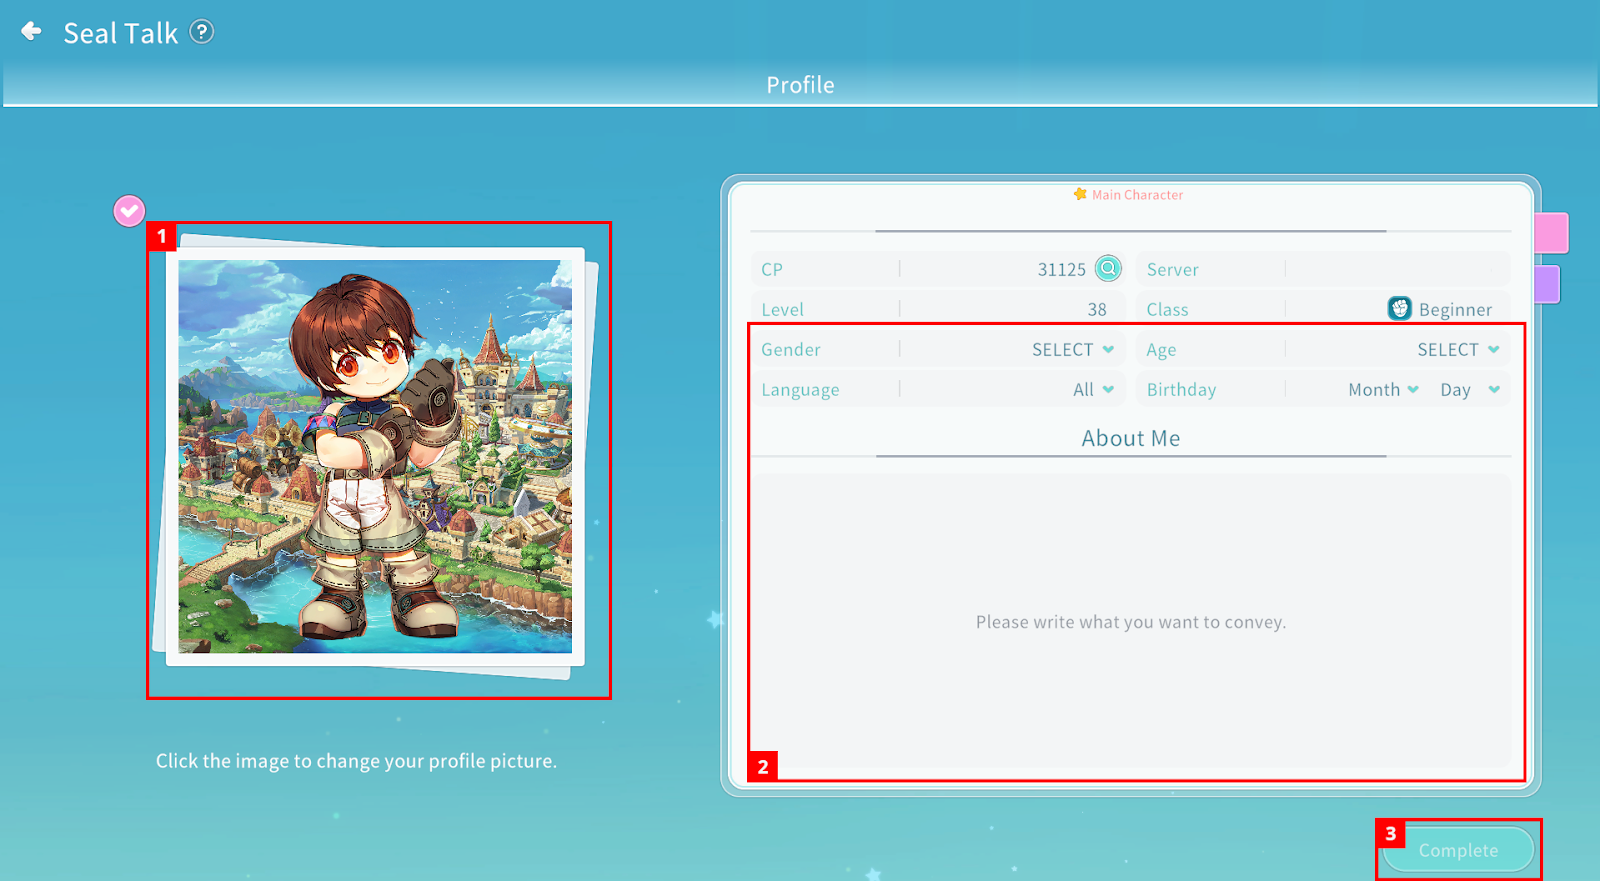Expand the Gender SELECT dropdown
1600x881 pixels.
[1073, 349]
